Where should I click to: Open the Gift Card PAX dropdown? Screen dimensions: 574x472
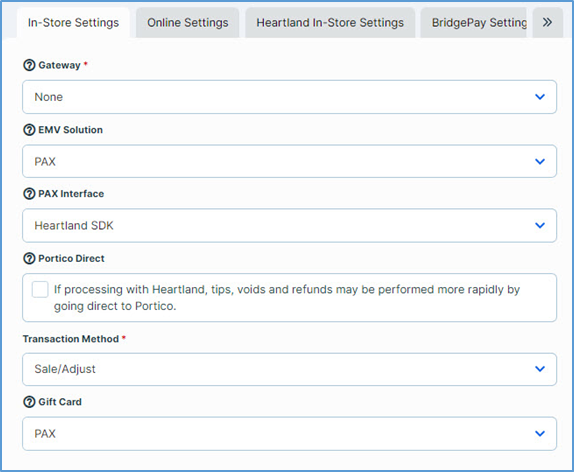(x=289, y=434)
